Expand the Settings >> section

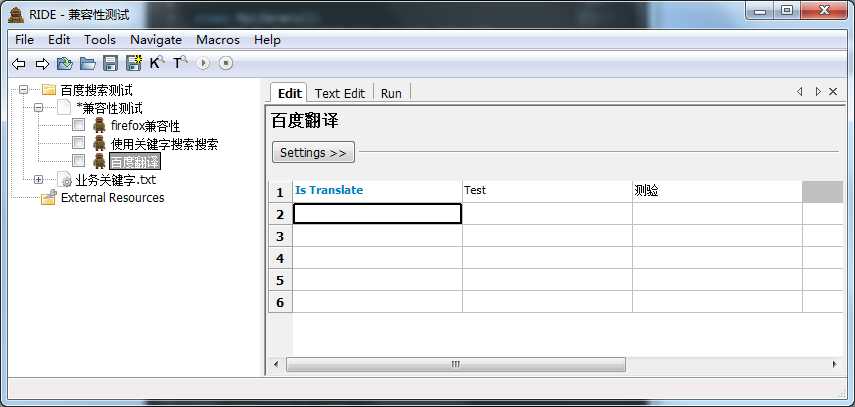(313, 153)
